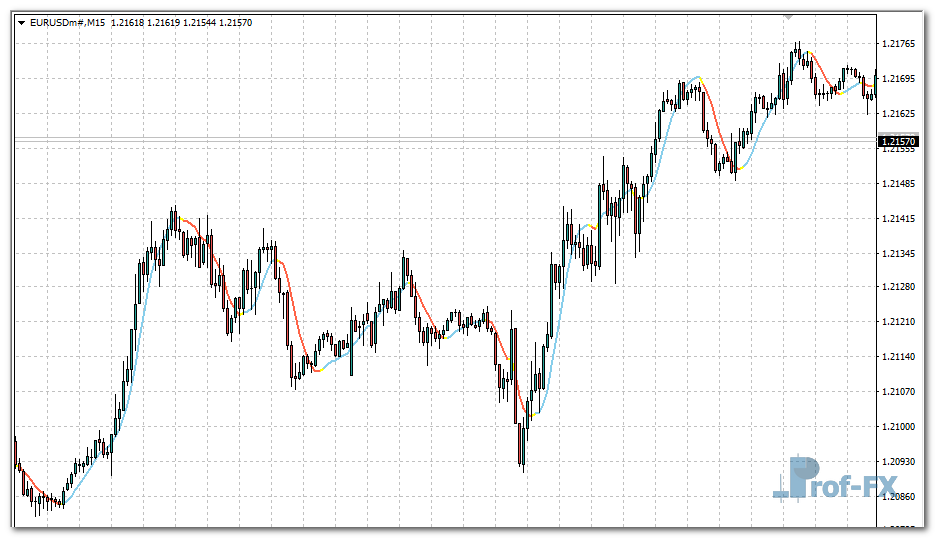Viewport: 935px width, 538px height.
Task: Click the 1.21765 price scale label
Action: point(901,44)
